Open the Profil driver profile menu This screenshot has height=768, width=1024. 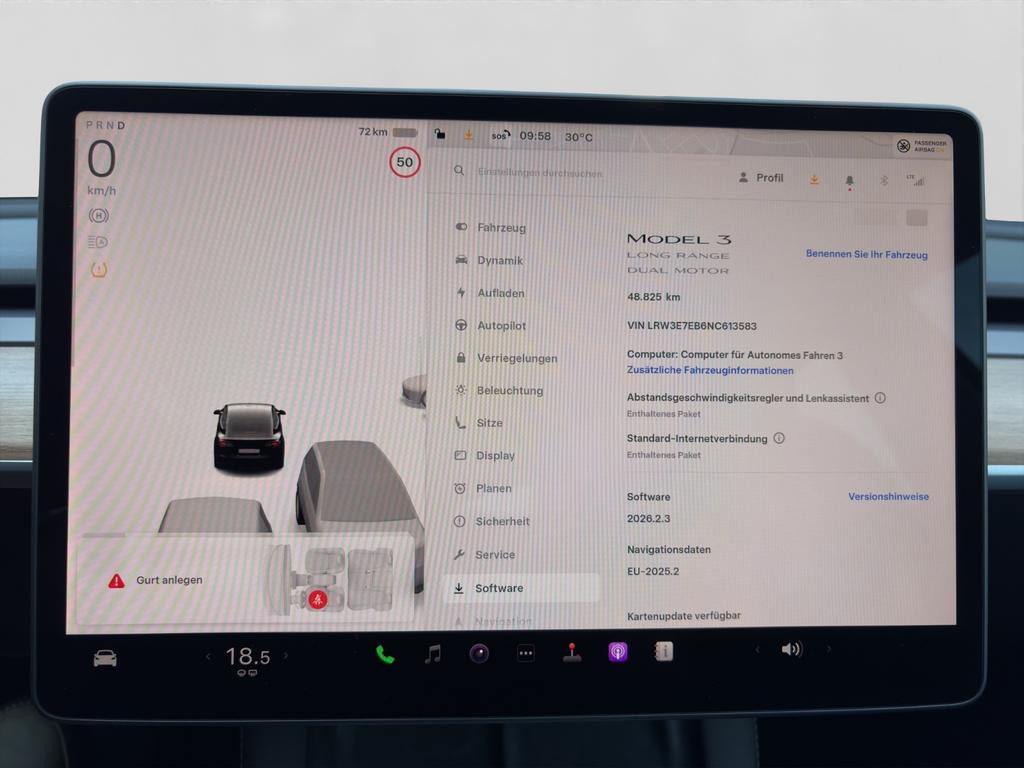pos(761,178)
